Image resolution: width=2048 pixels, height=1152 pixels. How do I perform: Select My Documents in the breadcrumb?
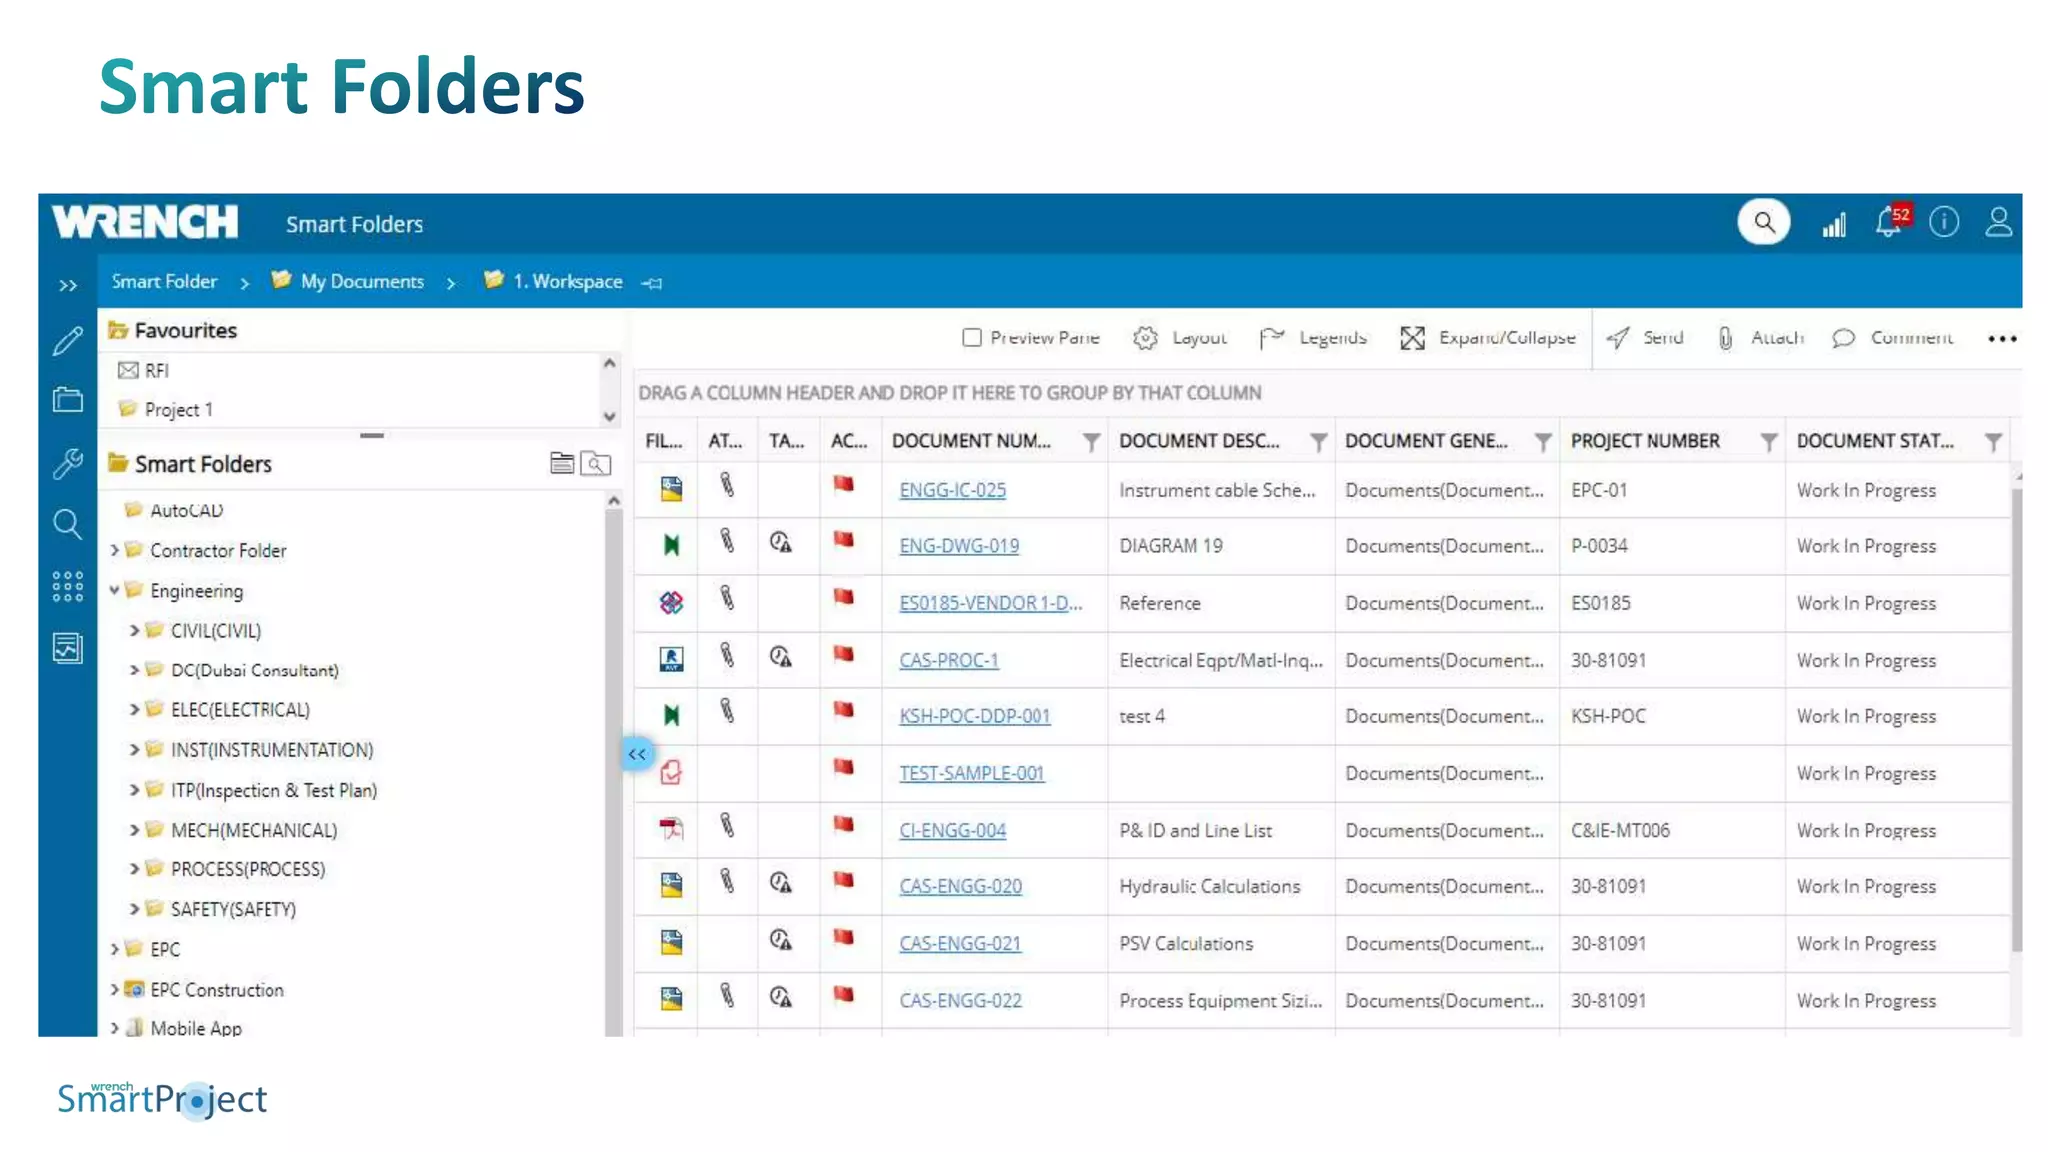tap(361, 282)
